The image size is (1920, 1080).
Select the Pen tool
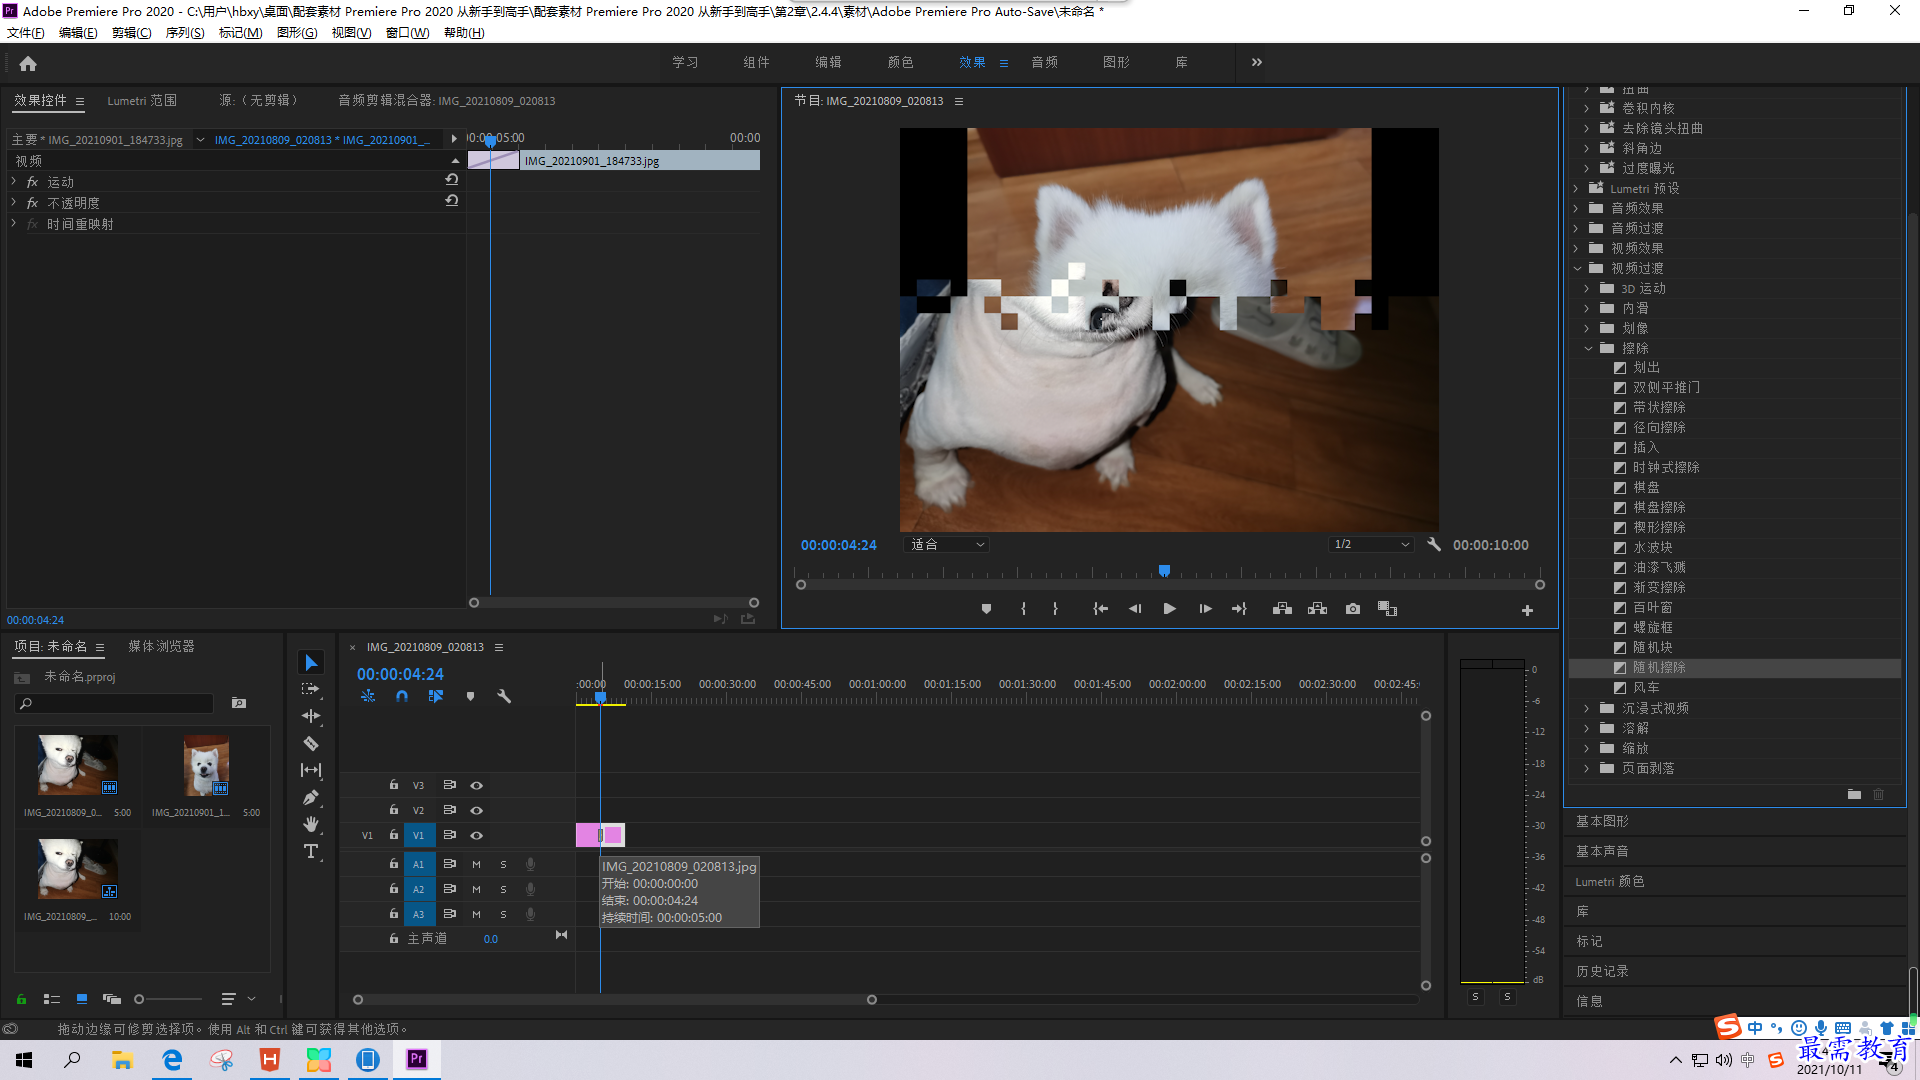pos(311,797)
